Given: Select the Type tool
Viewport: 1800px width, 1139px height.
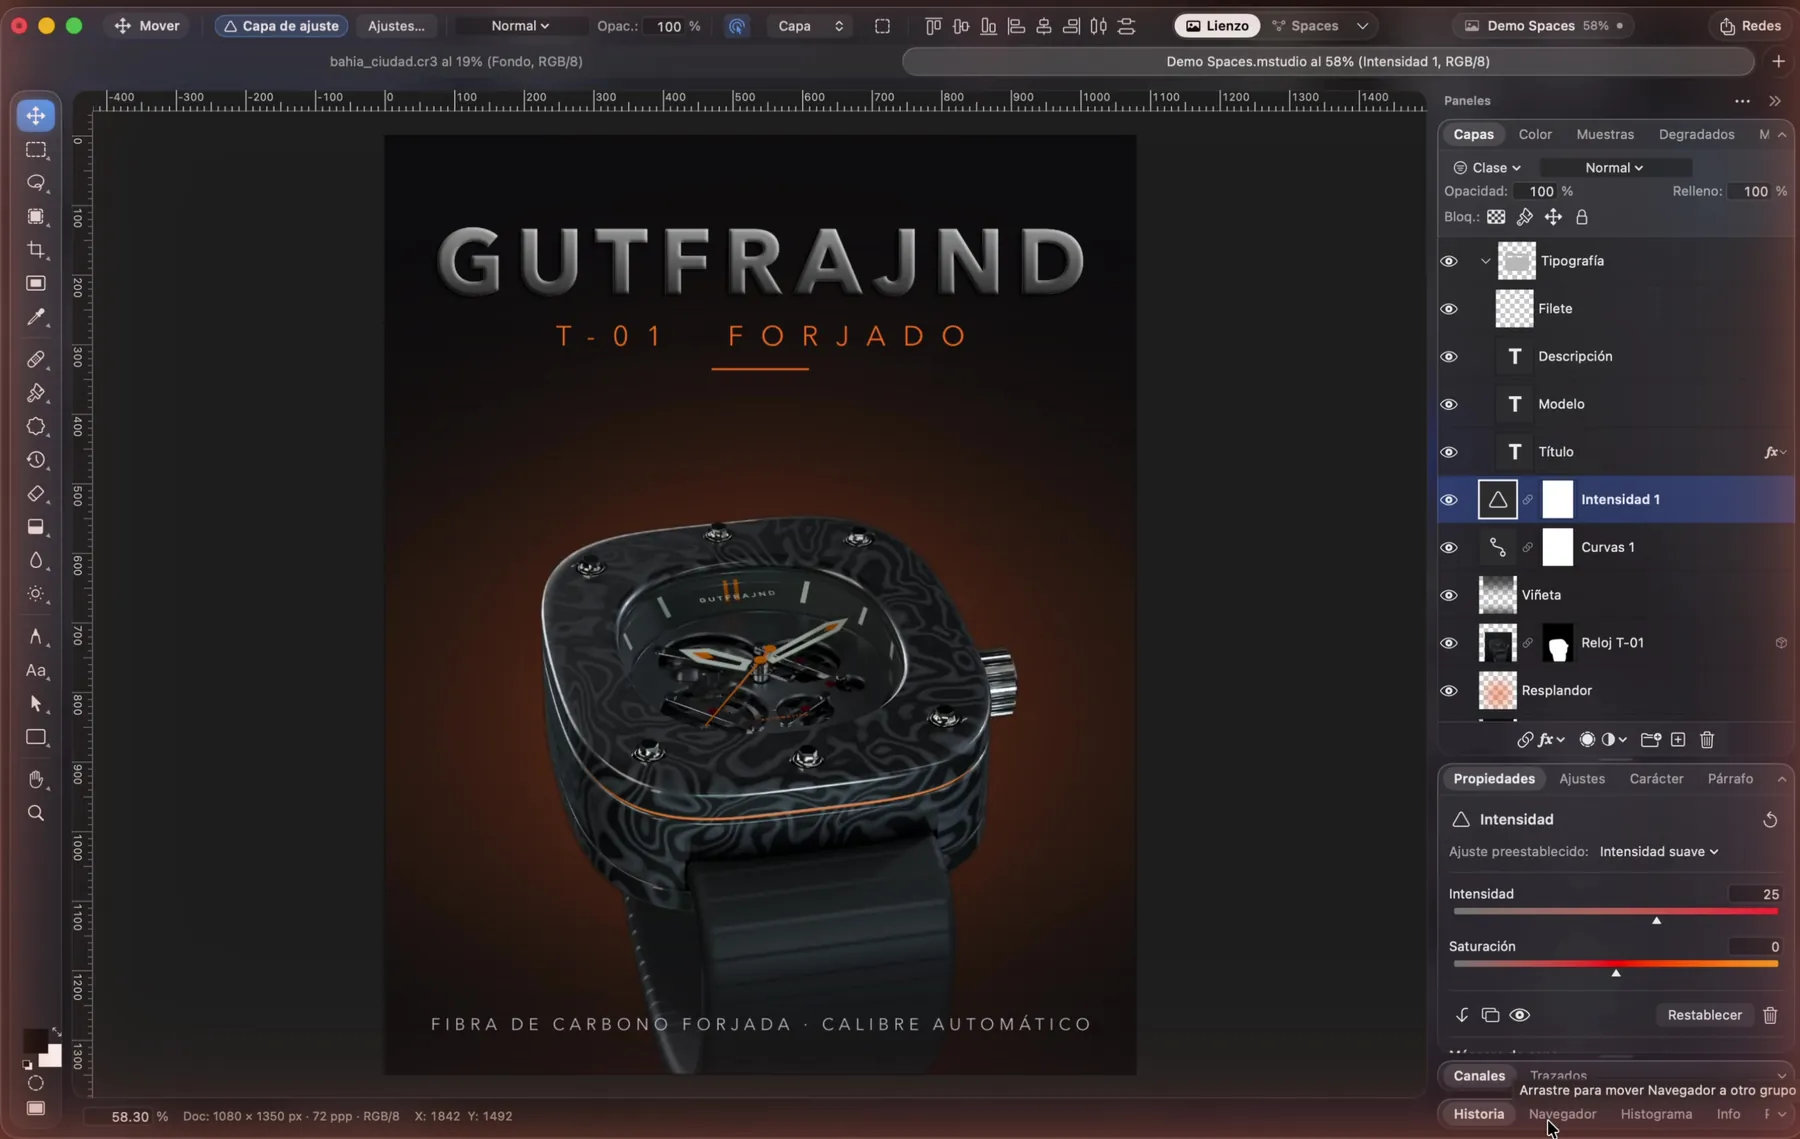Looking at the screenshot, I should pyautogui.click(x=36, y=670).
